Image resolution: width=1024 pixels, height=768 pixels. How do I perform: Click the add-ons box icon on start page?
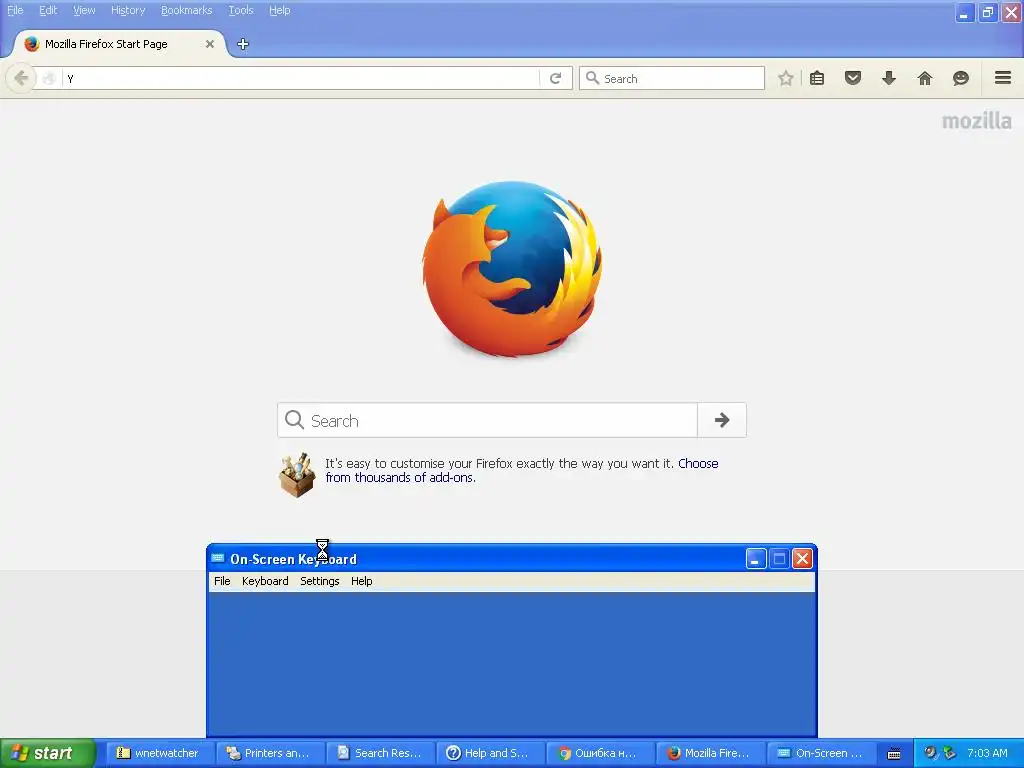(297, 475)
